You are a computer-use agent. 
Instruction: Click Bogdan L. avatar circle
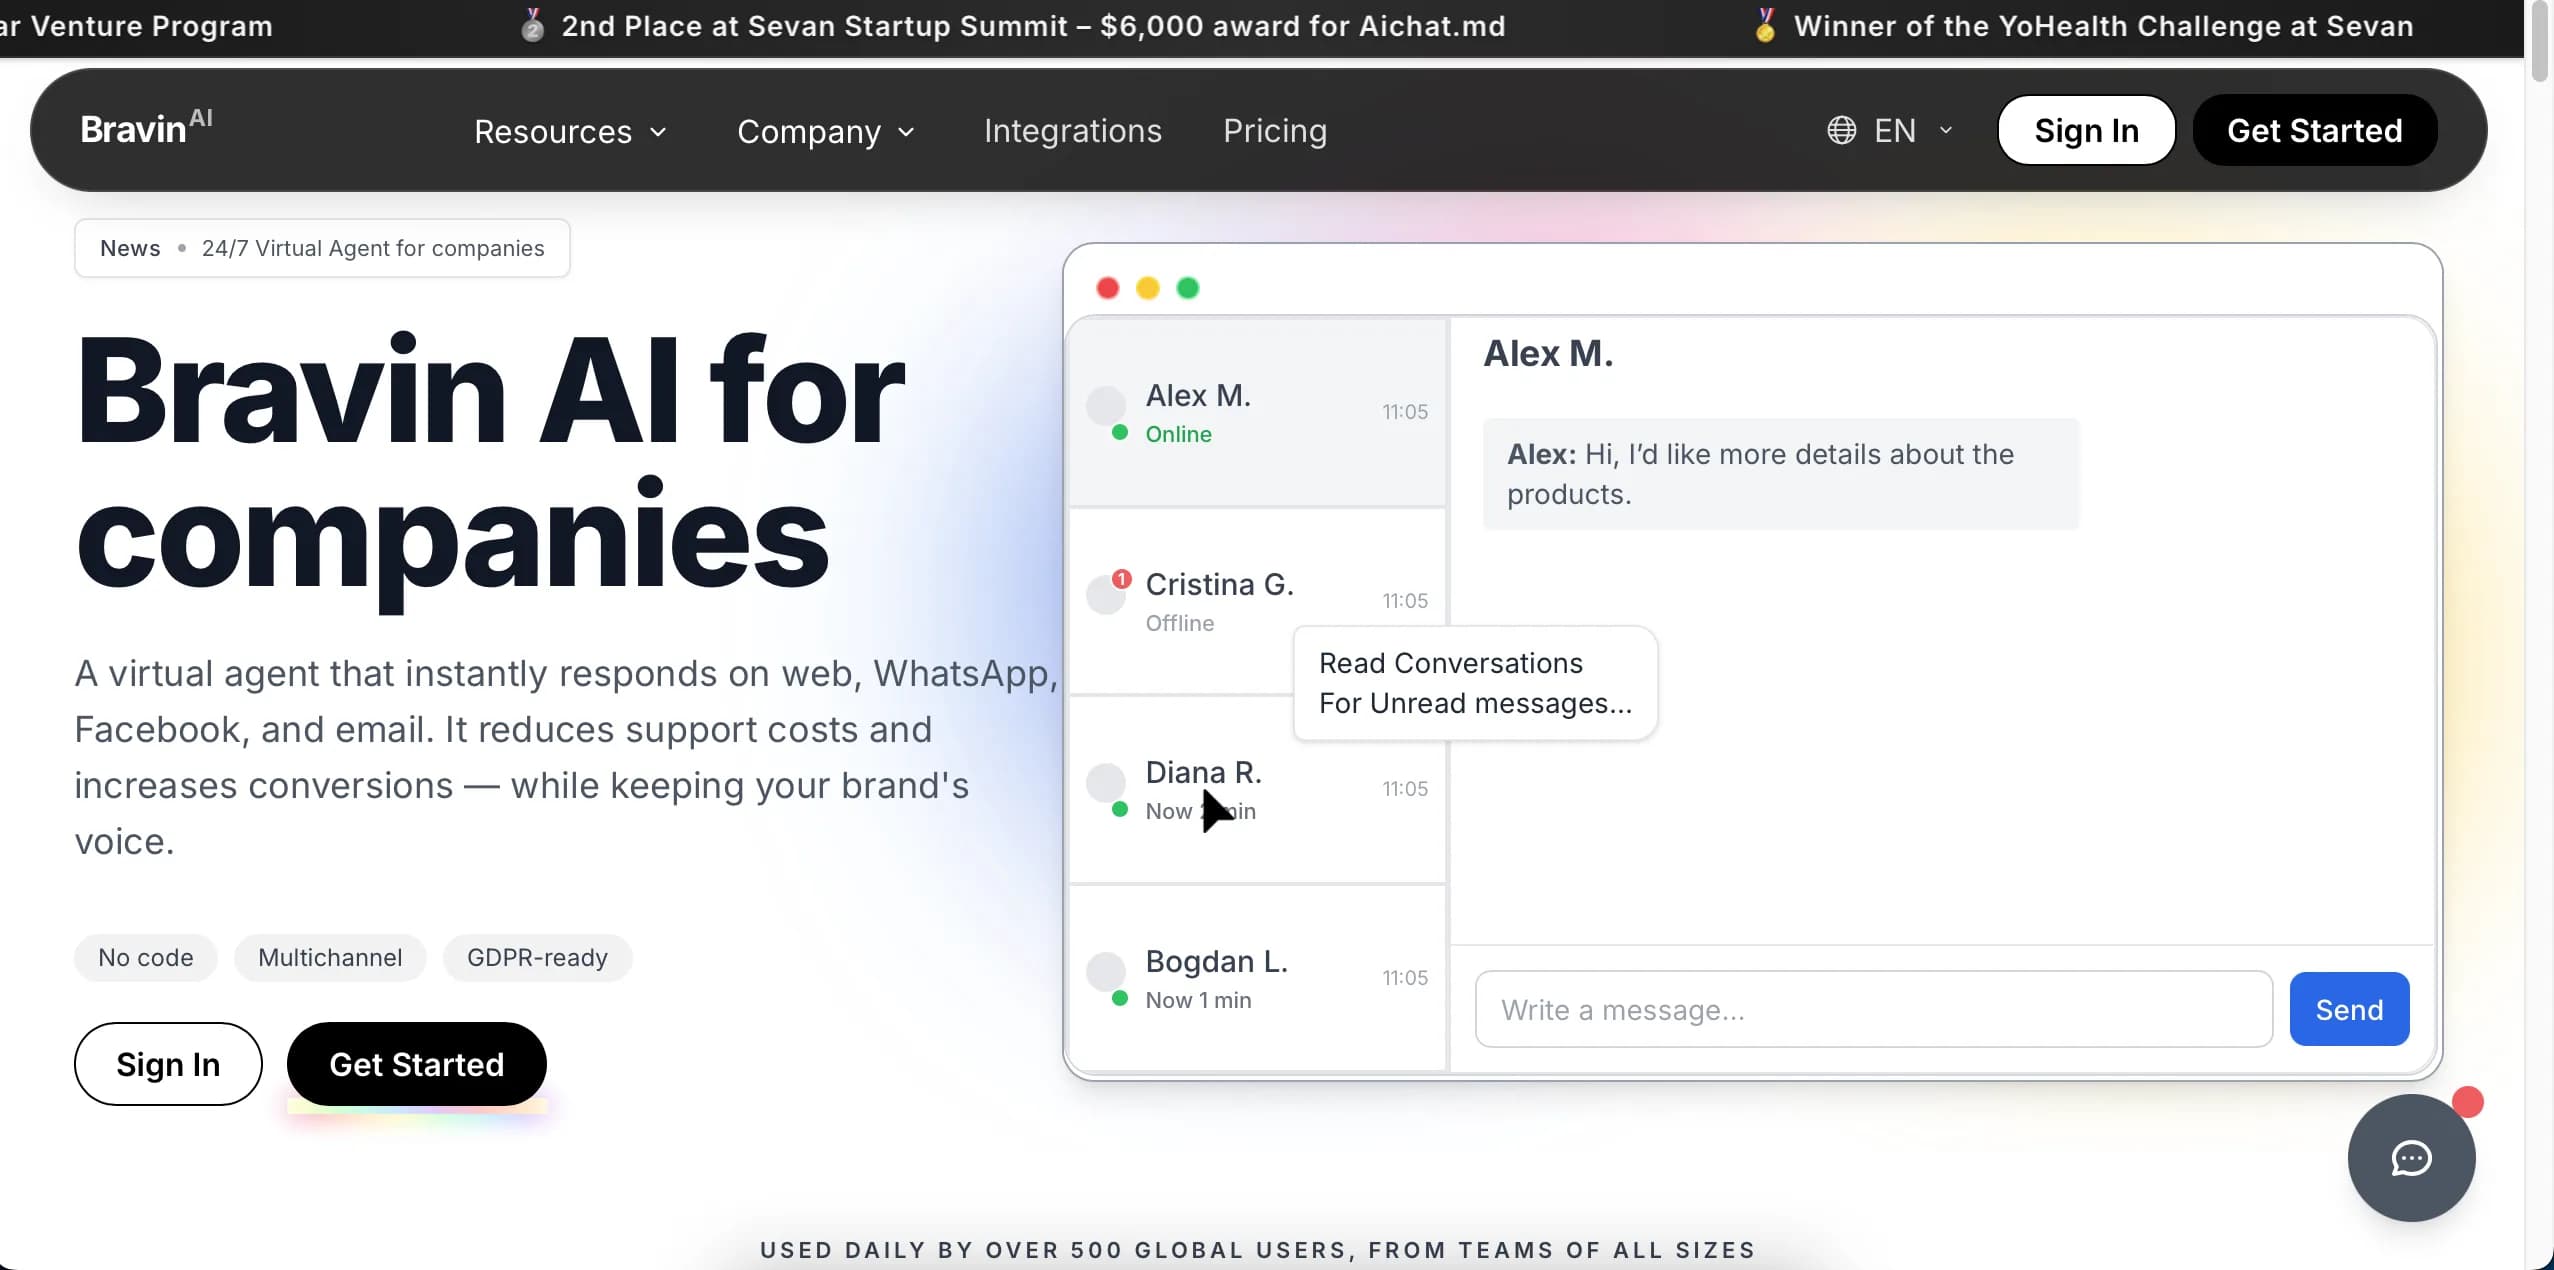click(x=1106, y=971)
